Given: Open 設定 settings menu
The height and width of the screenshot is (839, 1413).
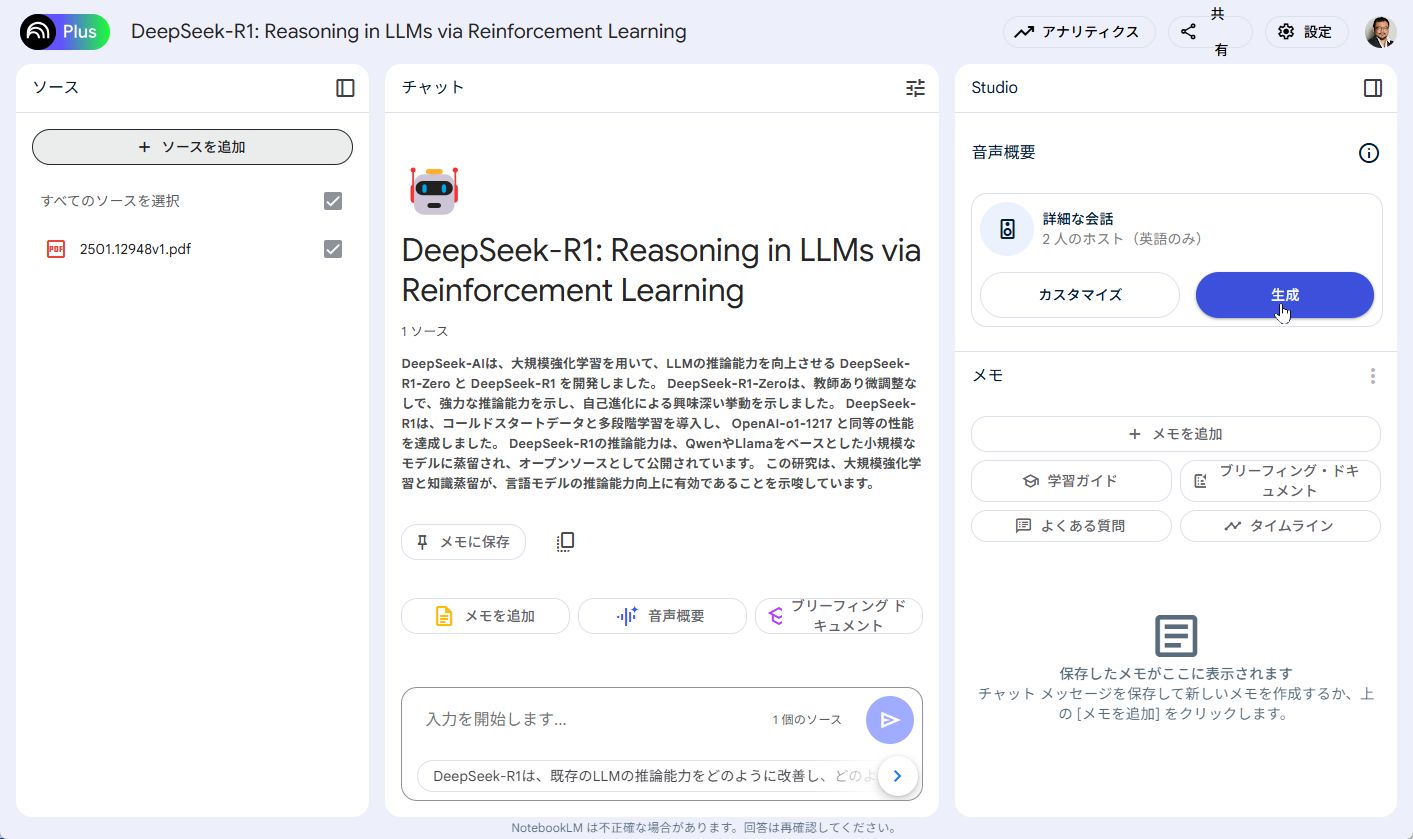Looking at the screenshot, I should pyautogui.click(x=1306, y=32).
